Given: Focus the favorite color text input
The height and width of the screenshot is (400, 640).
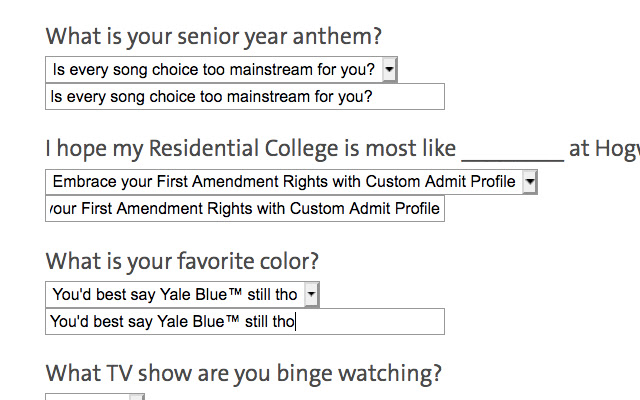Looking at the screenshot, I should tap(244, 322).
